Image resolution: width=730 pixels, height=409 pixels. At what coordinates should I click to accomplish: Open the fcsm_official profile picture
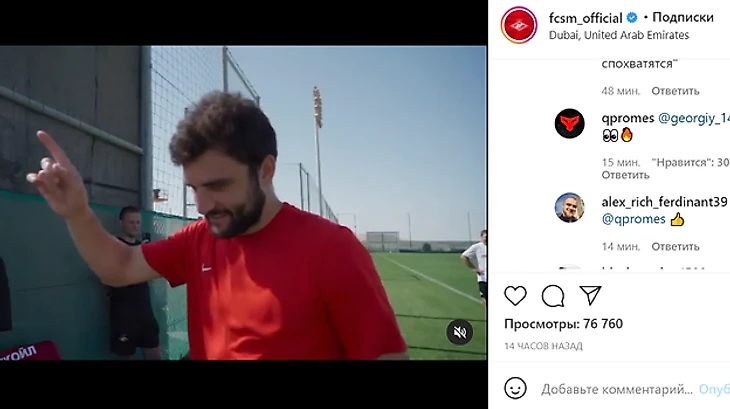[x=519, y=25]
